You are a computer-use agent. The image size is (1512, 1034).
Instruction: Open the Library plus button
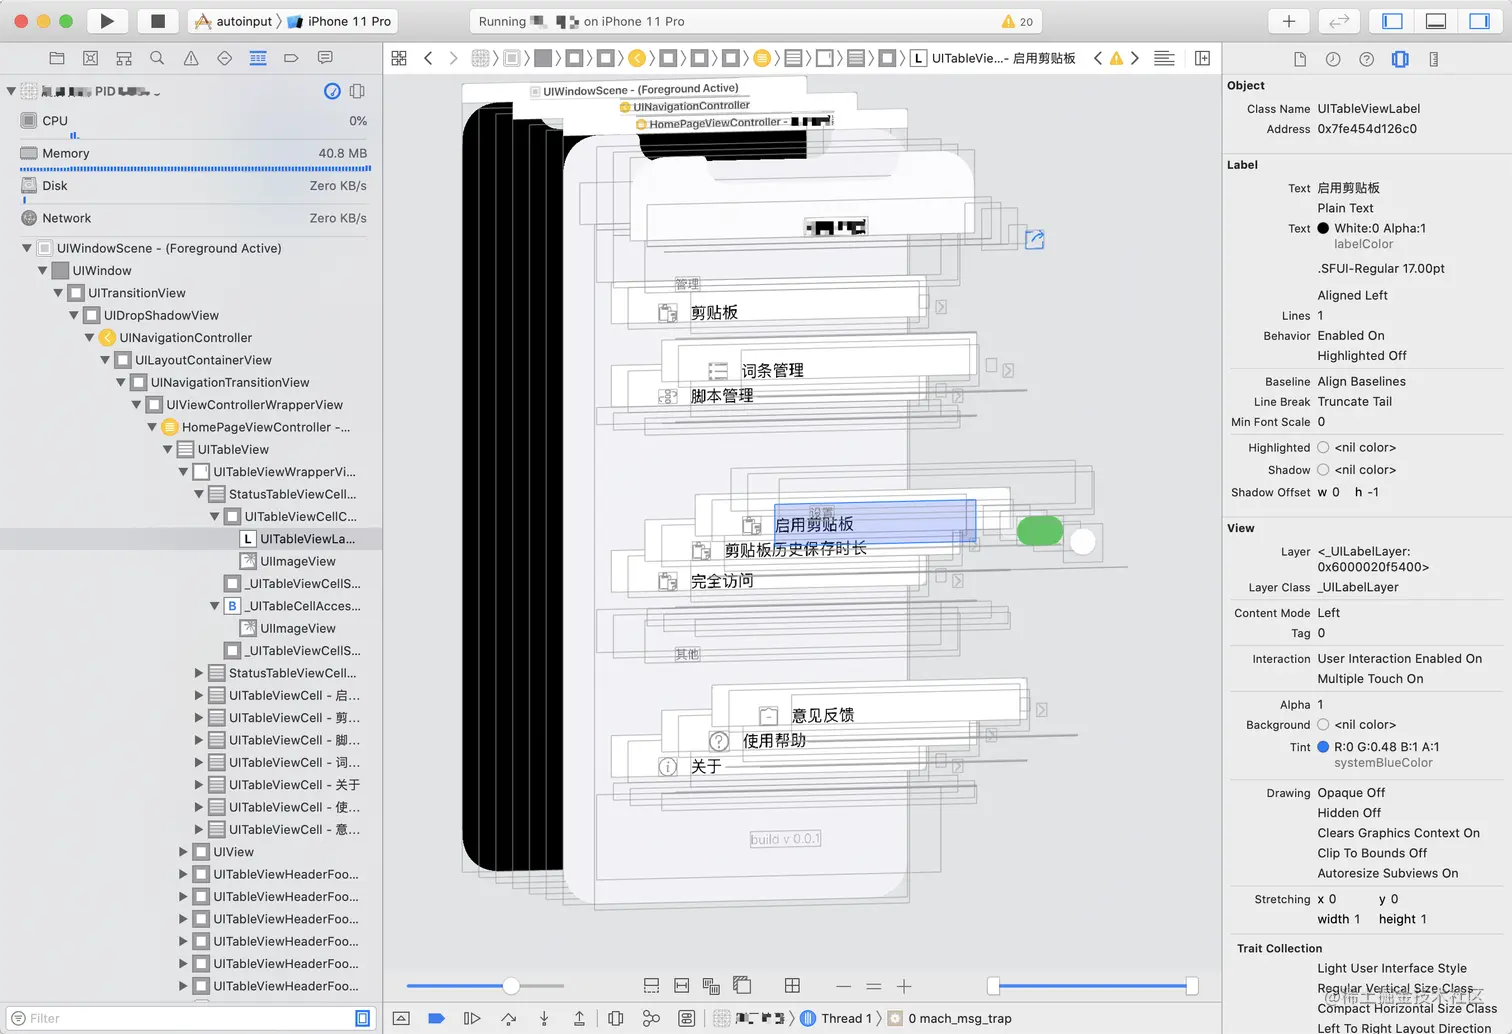(1289, 21)
